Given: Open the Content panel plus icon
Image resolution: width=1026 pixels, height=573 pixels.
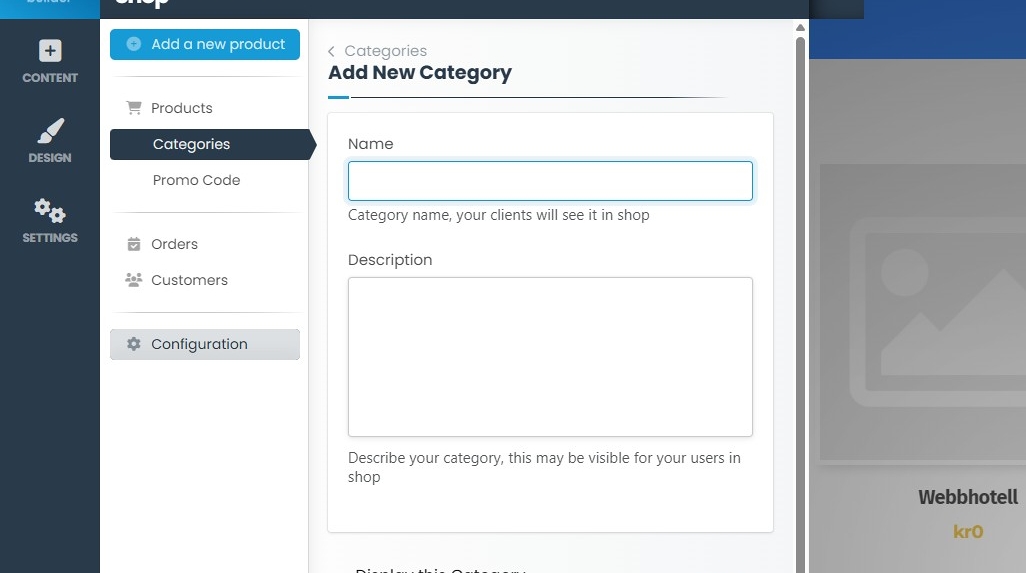Looking at the screenshot, I should (x=50, y=51).
